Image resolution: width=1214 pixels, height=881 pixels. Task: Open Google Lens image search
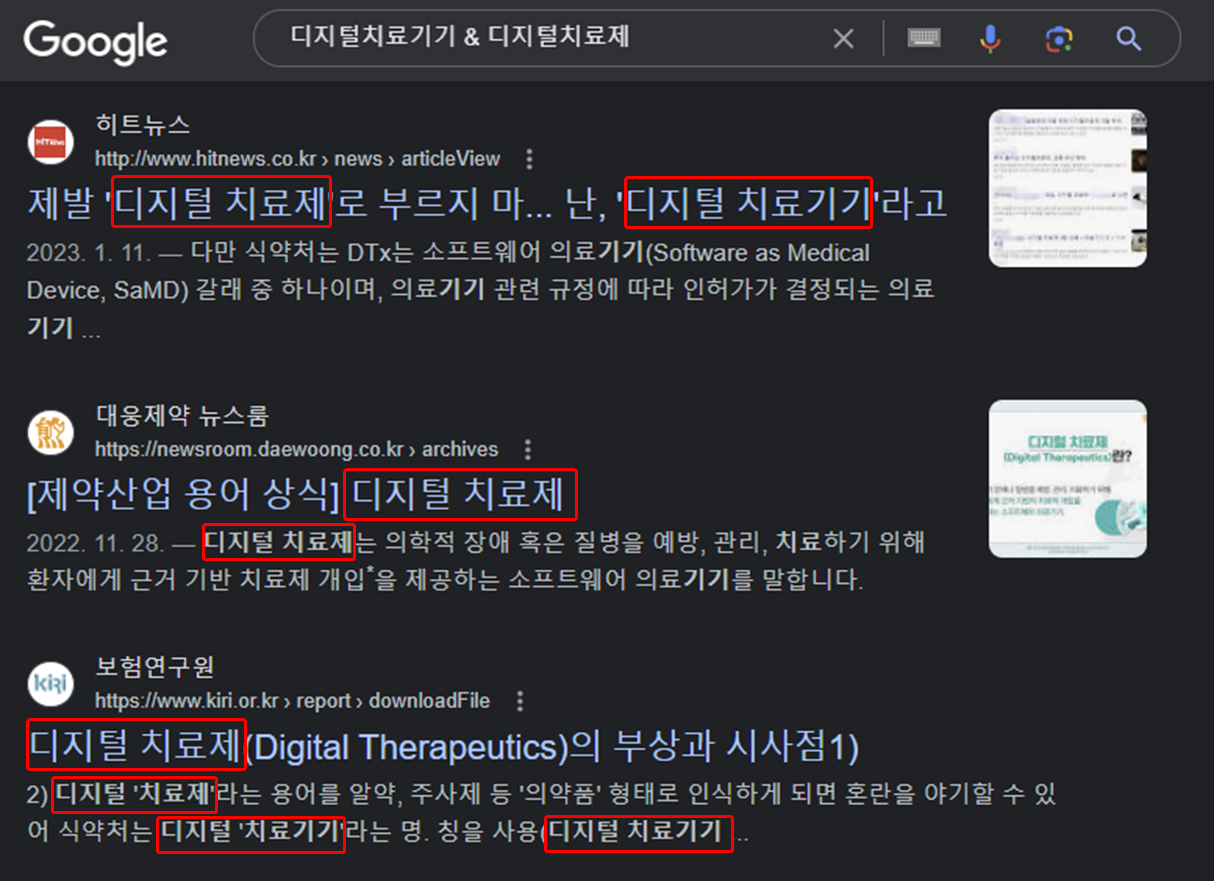pyautogui.click(x=1059, y=39)
